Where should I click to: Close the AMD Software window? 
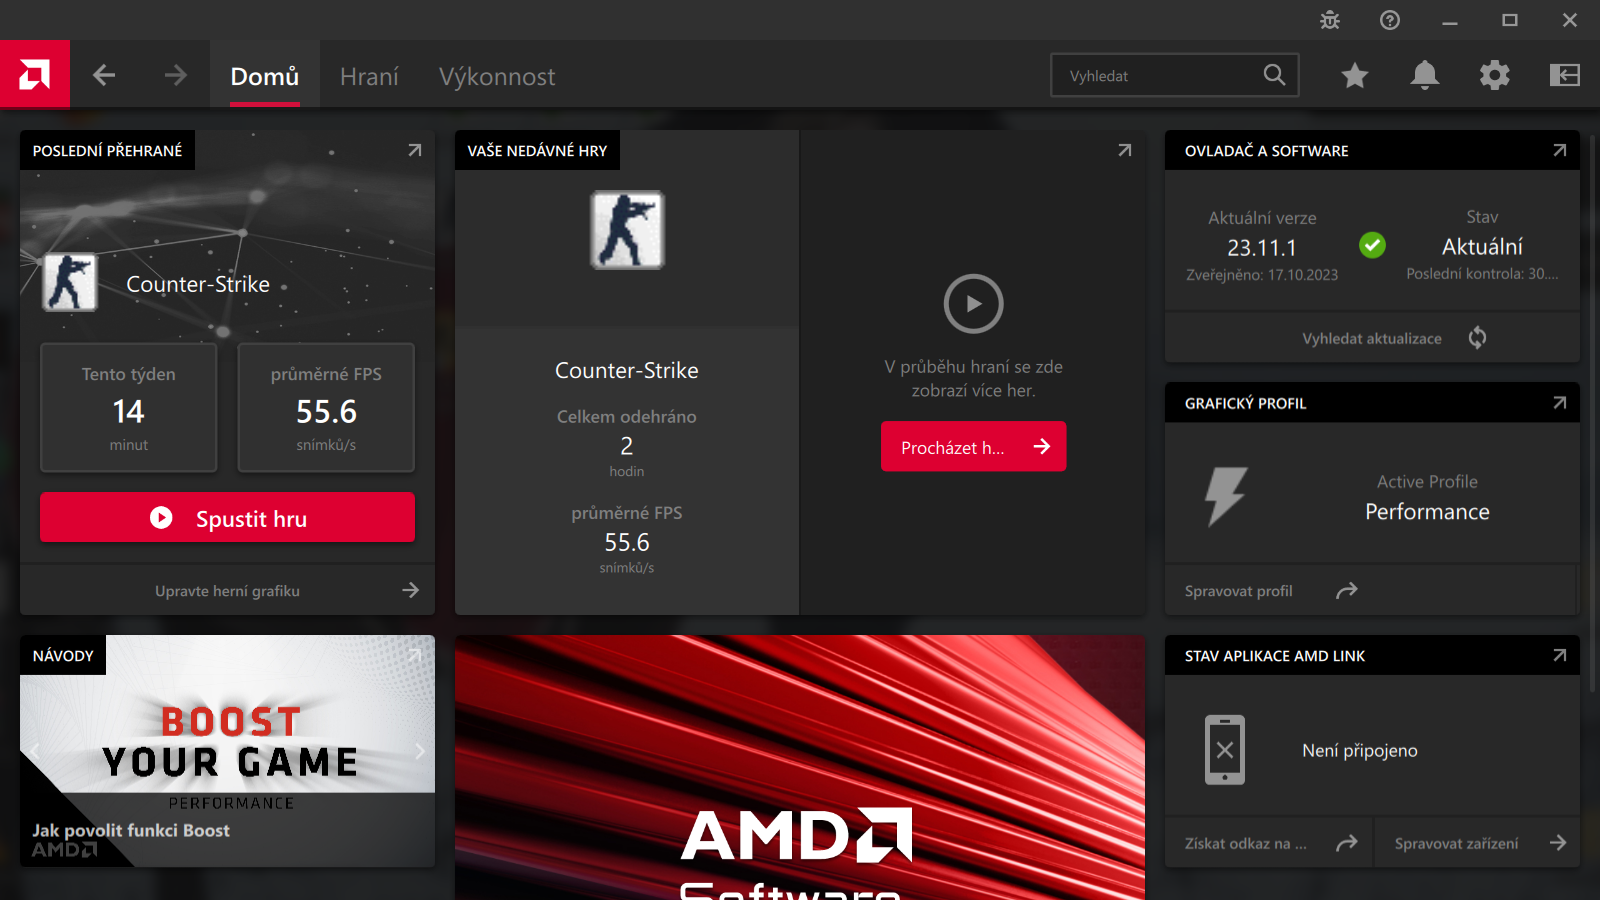(1570, 20)
